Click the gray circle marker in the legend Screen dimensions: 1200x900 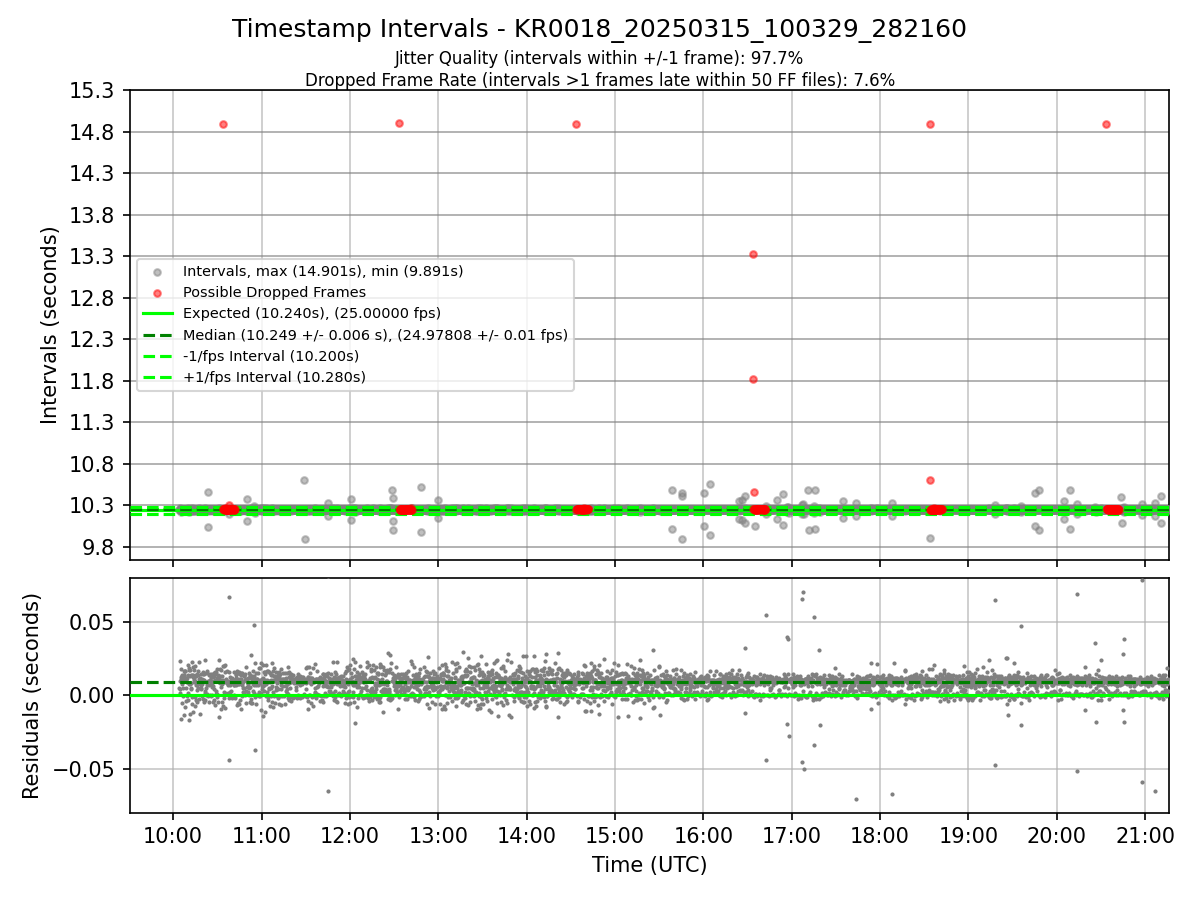156,271
